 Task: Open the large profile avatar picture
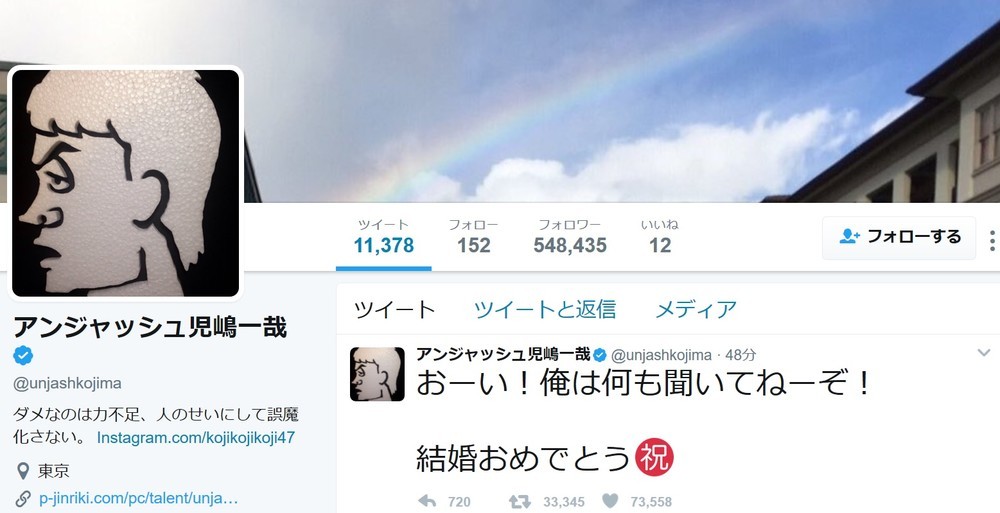point(126,183)
